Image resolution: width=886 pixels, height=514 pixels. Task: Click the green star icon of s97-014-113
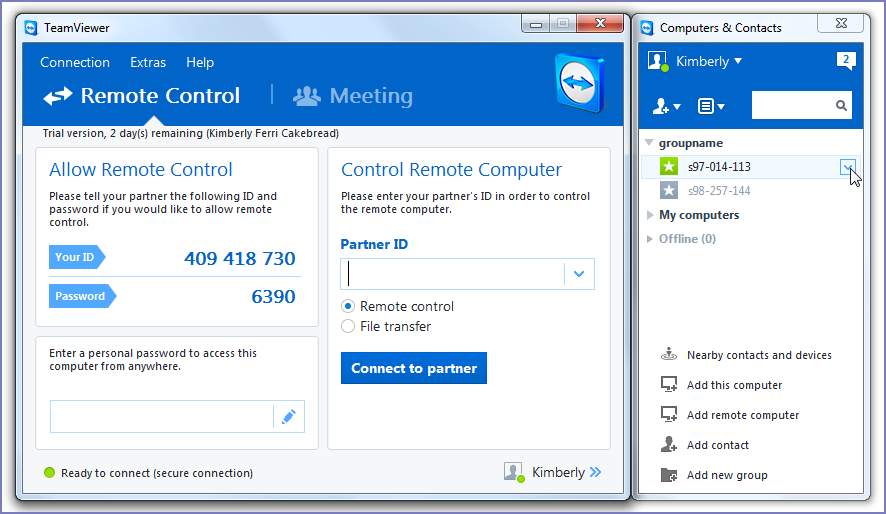click(669, 167)
